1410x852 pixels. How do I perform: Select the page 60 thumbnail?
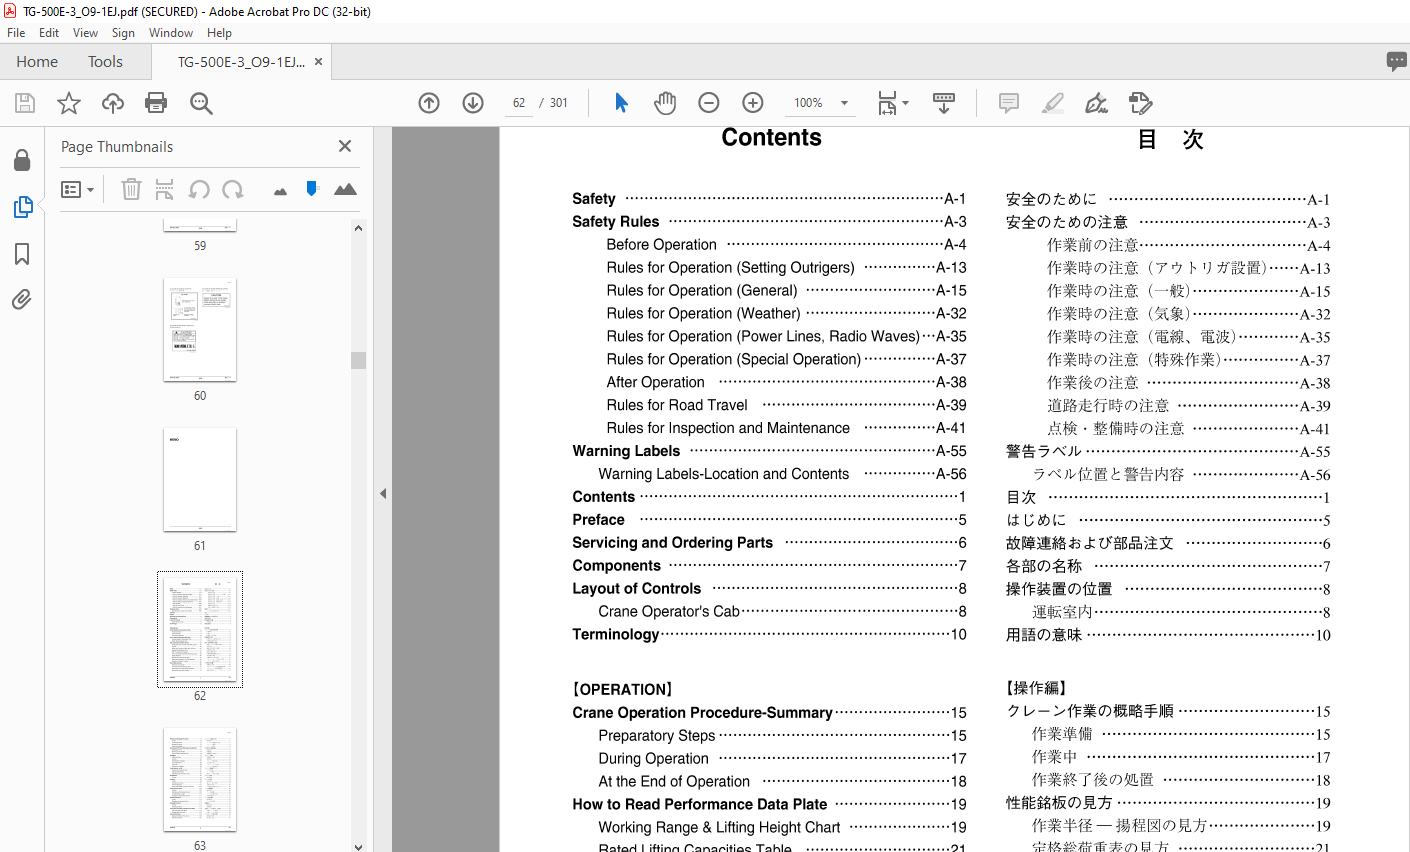coord(200,329)
